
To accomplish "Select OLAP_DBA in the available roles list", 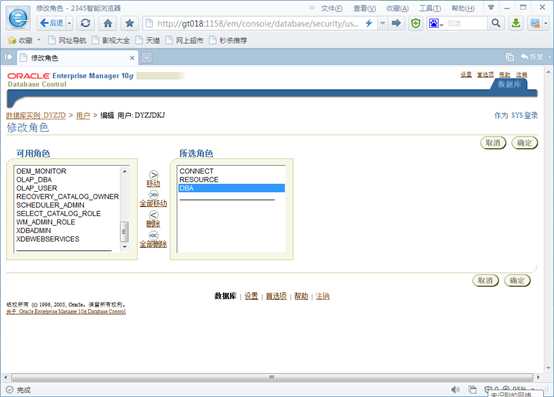I will pyautogui.click(x=34, y=179).
